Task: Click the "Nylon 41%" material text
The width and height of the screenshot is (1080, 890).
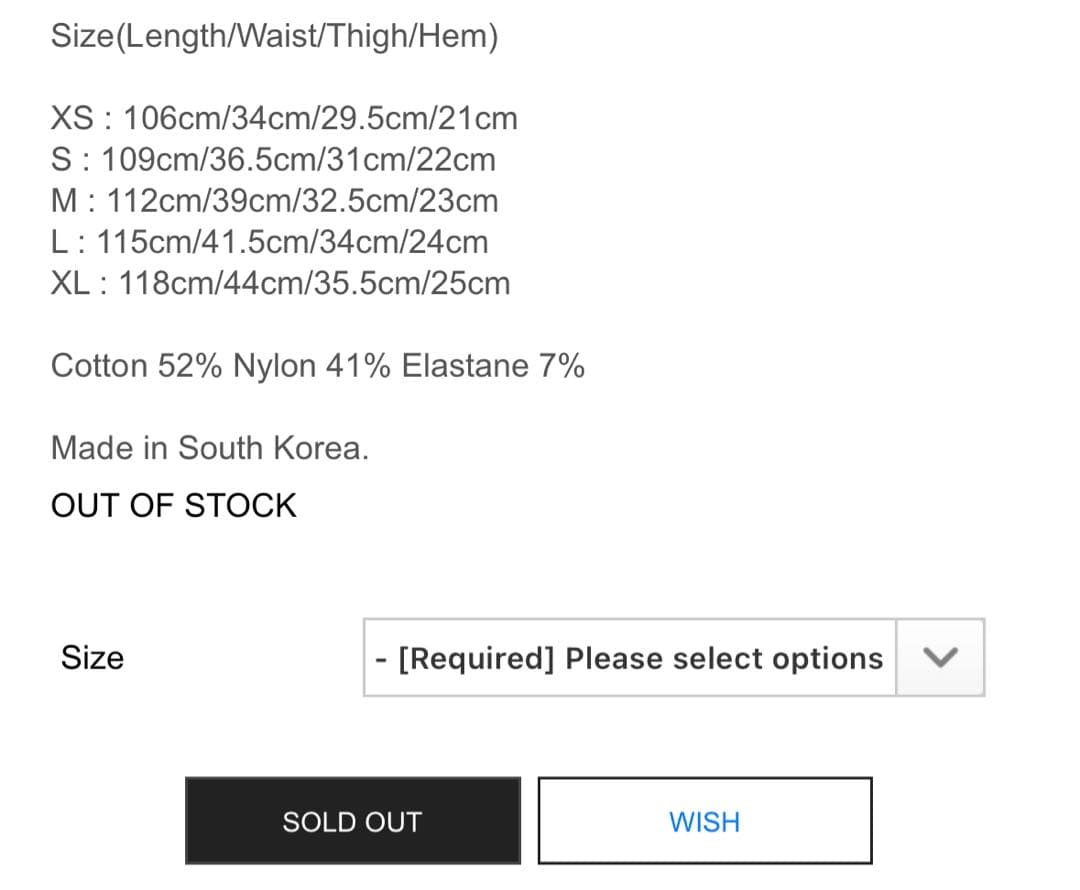Action: pos(313,365)
